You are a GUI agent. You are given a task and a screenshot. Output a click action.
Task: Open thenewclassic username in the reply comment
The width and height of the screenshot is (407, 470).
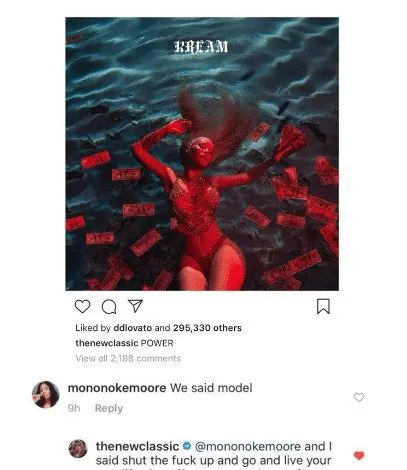(137, 446)
